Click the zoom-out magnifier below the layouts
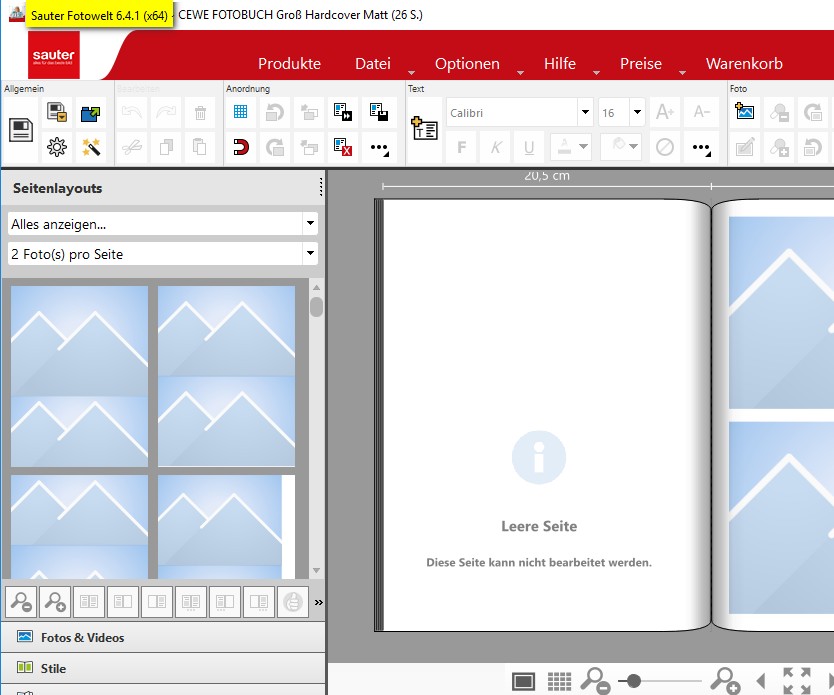 click(x=19, y=602)
